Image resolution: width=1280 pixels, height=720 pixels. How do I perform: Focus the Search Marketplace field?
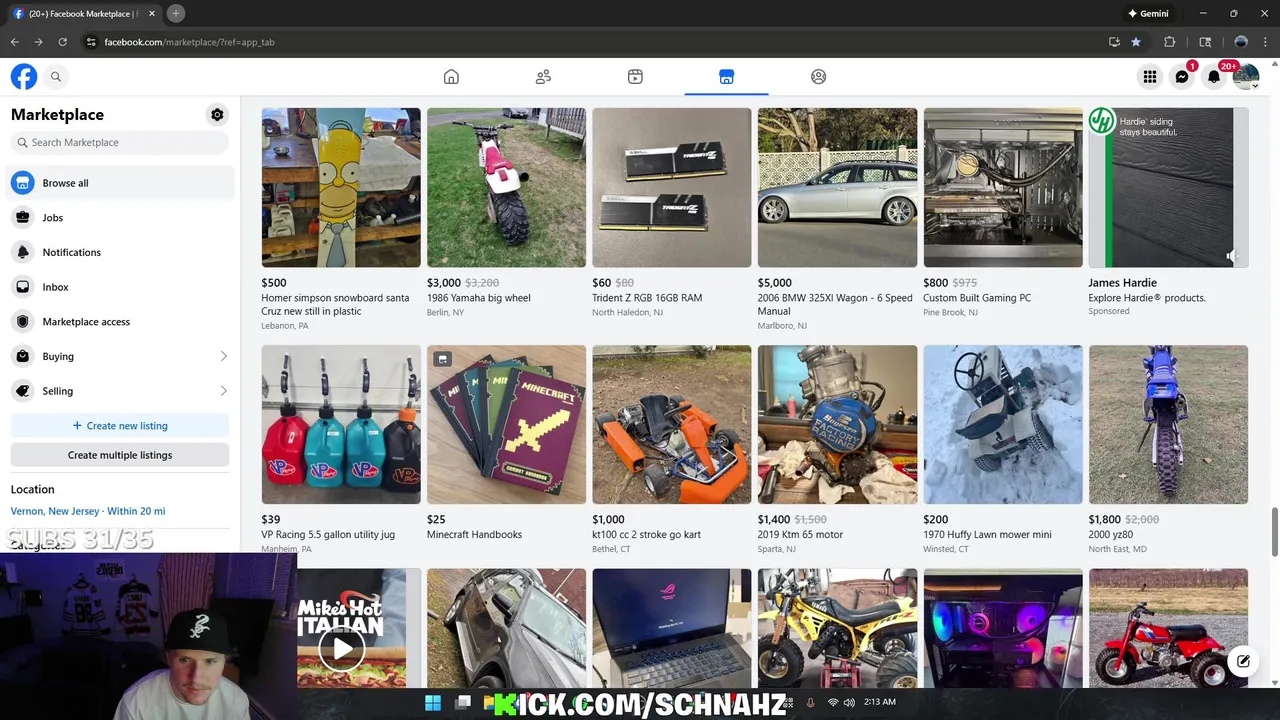[x=120, y=142]
